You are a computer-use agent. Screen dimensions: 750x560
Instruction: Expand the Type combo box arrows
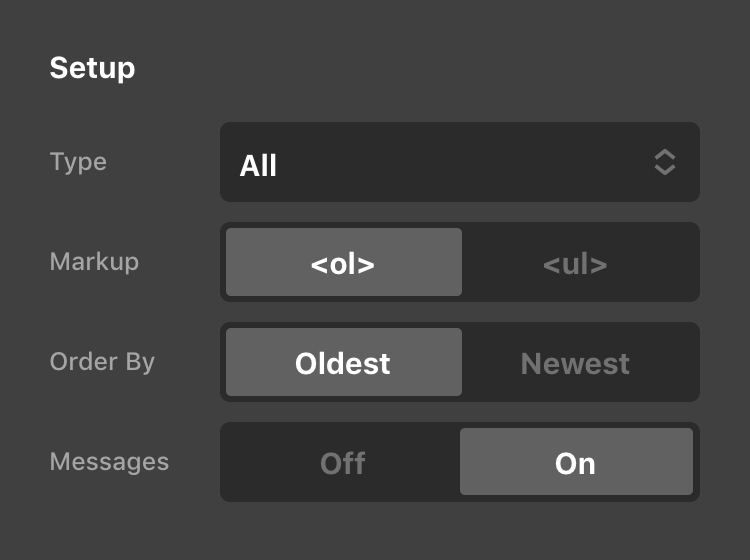[x=665, y=162]
